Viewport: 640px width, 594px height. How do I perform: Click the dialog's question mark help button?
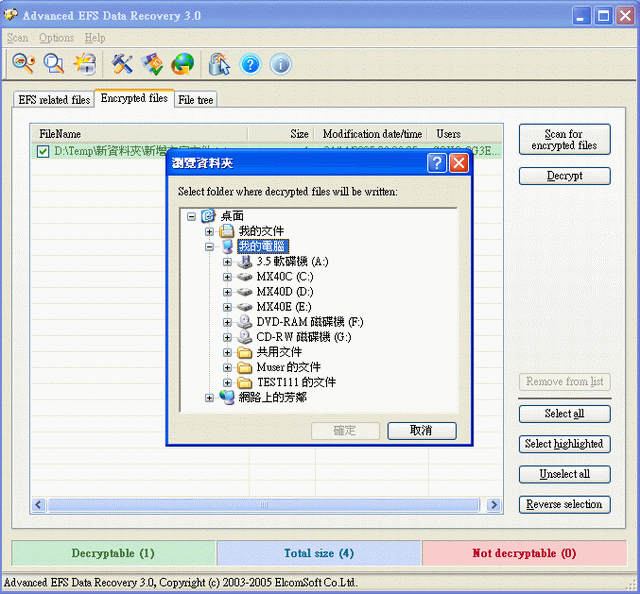coord(437,163)
